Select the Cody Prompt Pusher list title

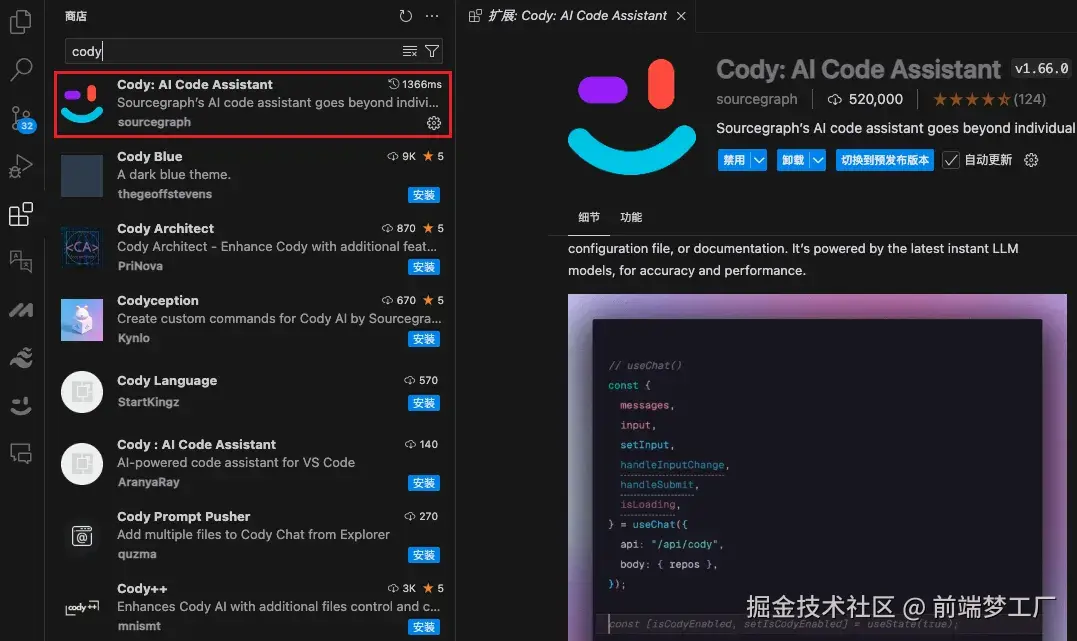[x=183, y=517]
